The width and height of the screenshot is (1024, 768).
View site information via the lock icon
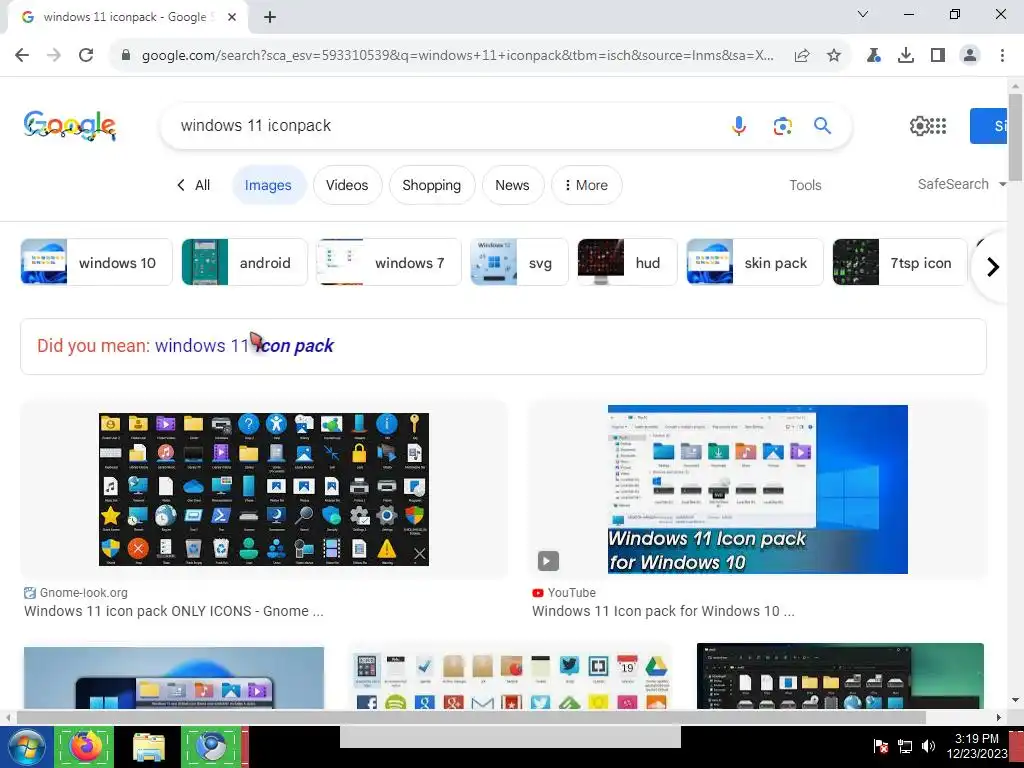pyautogui.click(x=127, y=56)
